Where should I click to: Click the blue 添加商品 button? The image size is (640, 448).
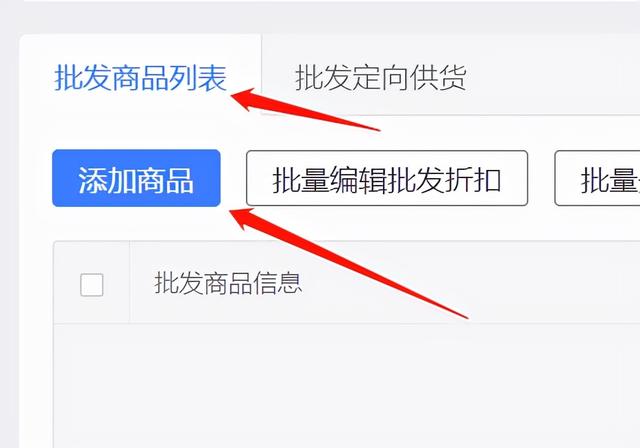click(136, 178)
